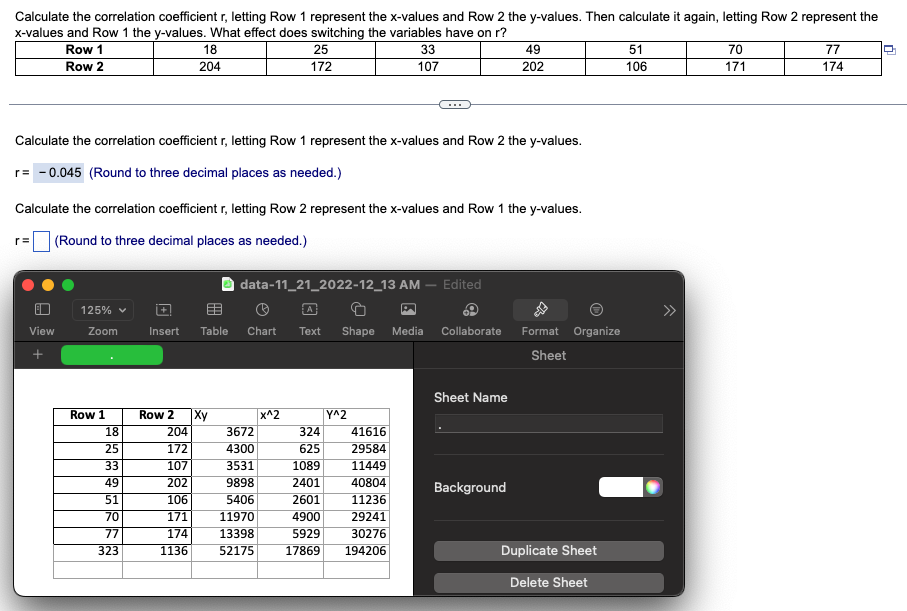907x611 pixels.
Task: Click the value 49 in the problem table
Action: (x=533, y=50)
